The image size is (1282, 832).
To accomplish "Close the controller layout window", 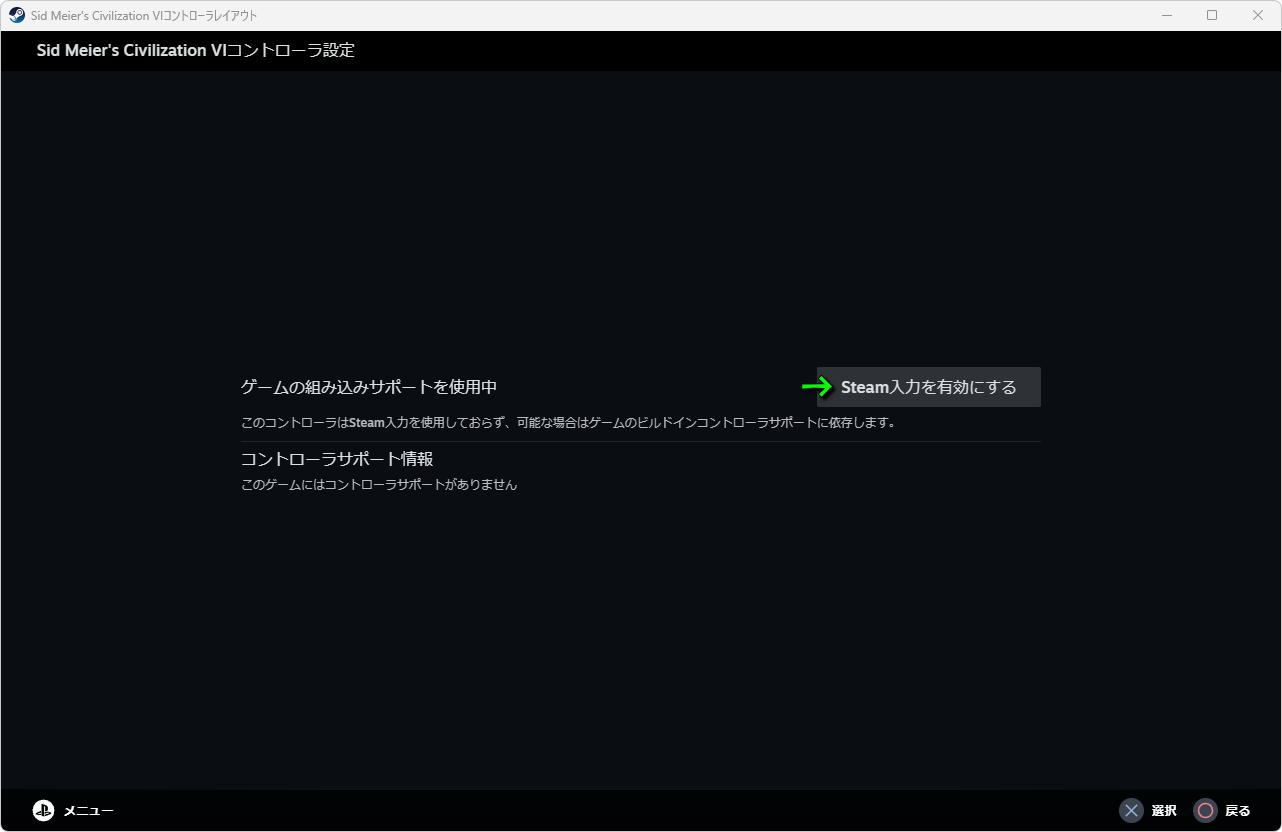I will coord(1258,16).
